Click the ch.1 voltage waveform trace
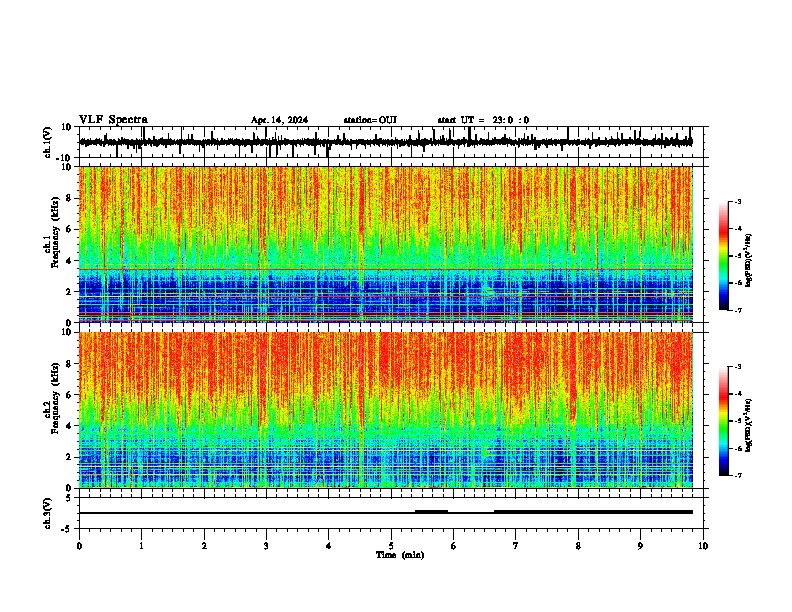Viewport: 792px width, 612px height. (x=385, y=142)
